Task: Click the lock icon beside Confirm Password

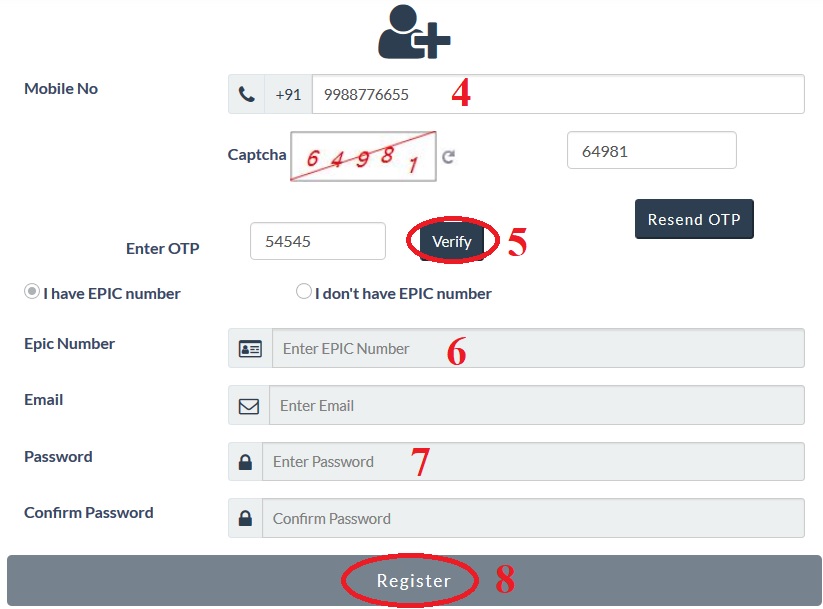Action: (x=245, y=518)
